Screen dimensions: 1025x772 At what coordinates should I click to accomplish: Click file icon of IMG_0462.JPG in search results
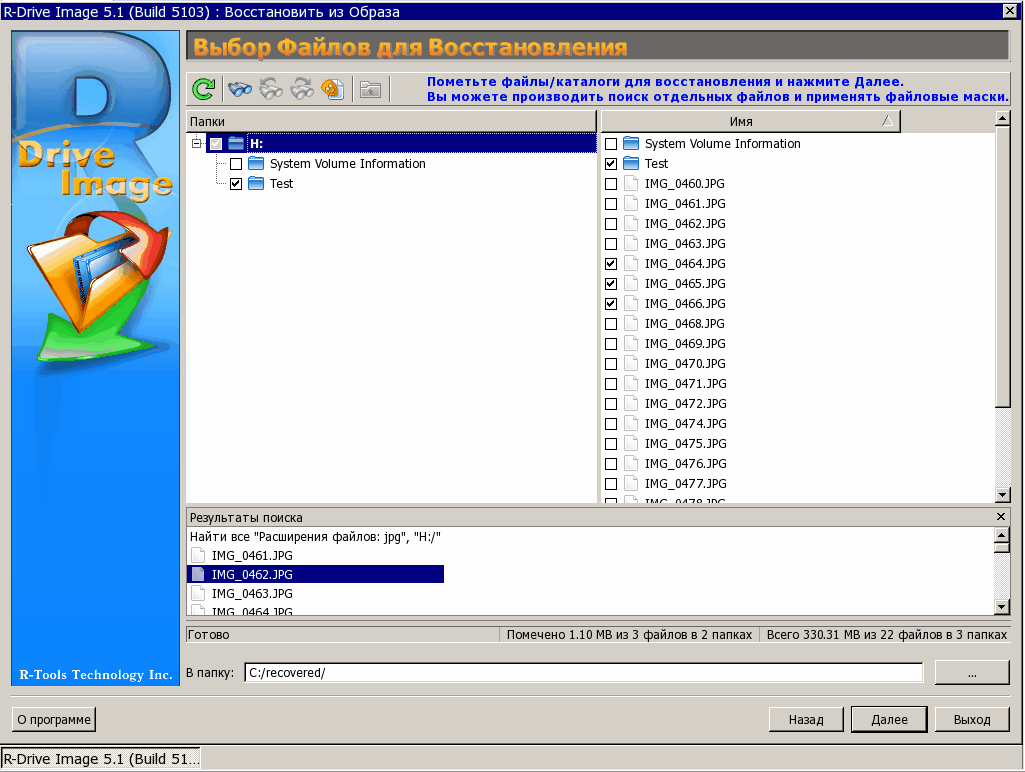pos(198,575)
